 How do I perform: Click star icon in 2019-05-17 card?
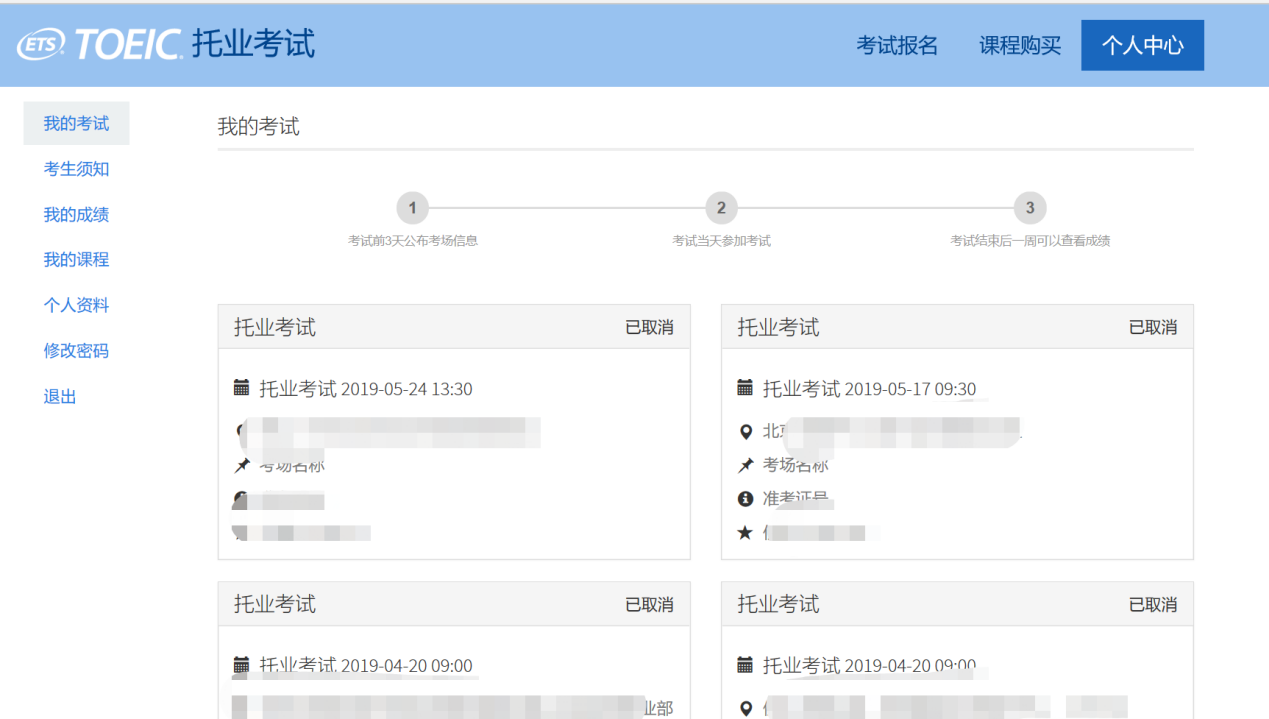(744, 533)
